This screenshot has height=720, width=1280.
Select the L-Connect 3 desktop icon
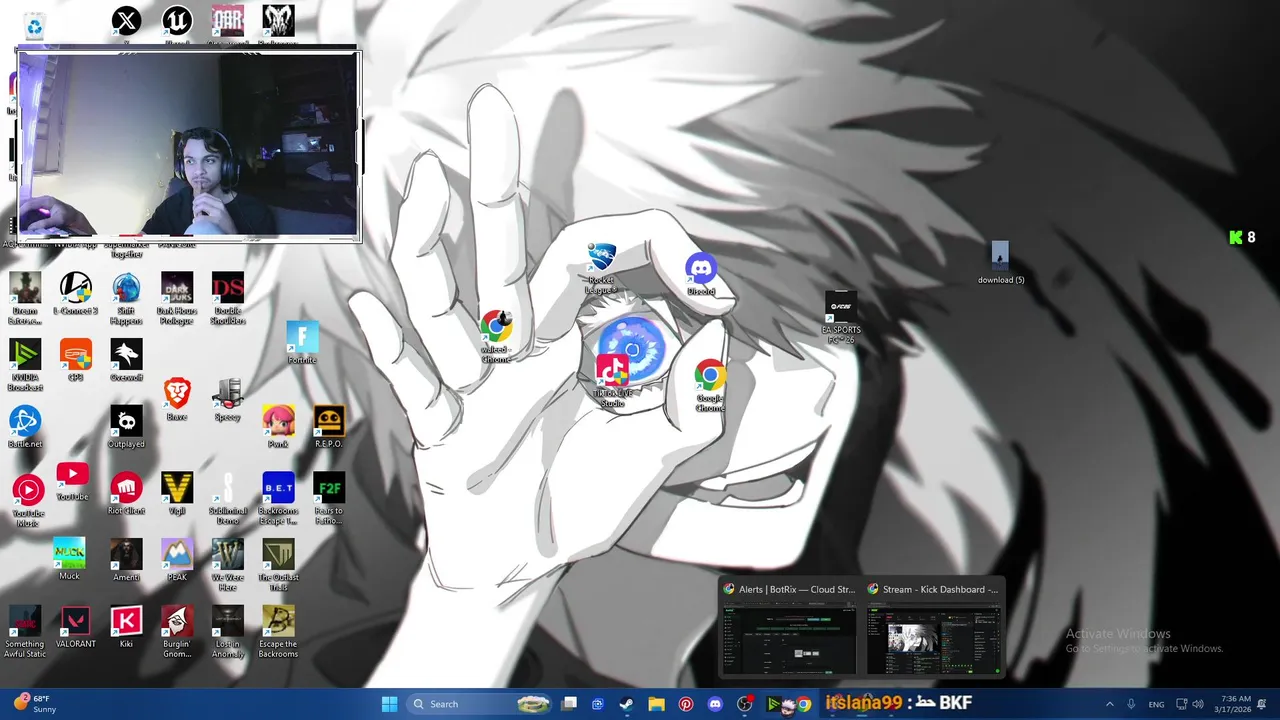click(75, 294)
